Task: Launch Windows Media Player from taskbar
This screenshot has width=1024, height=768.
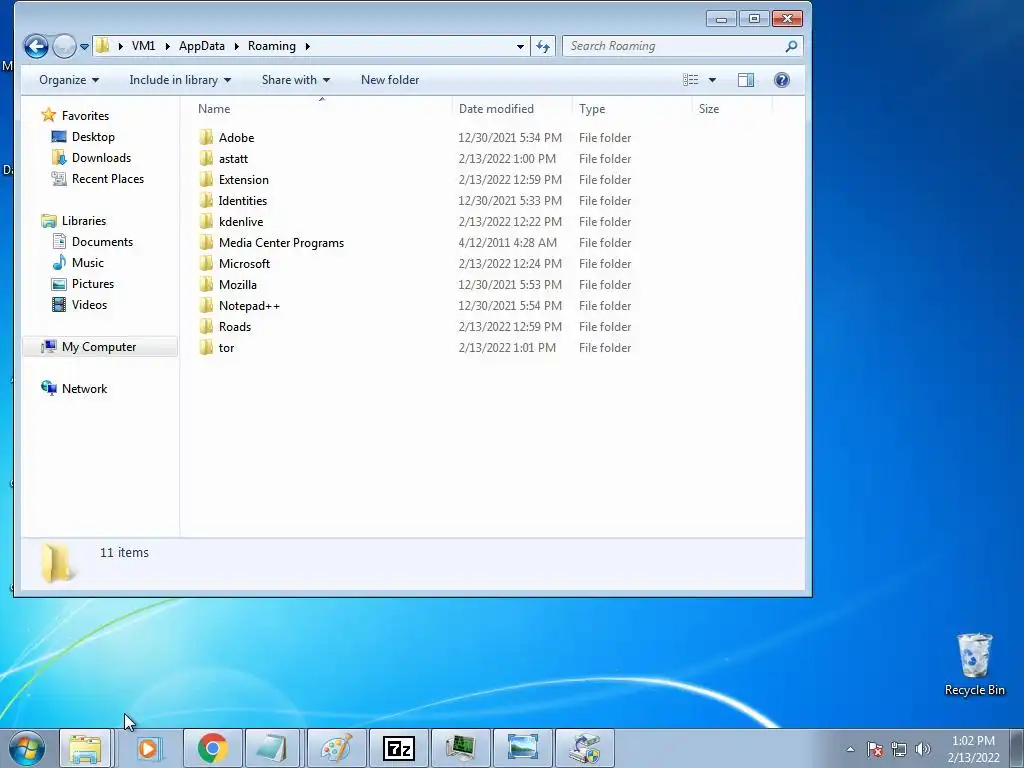Action: pyautogui.click(x=148, y=748)
